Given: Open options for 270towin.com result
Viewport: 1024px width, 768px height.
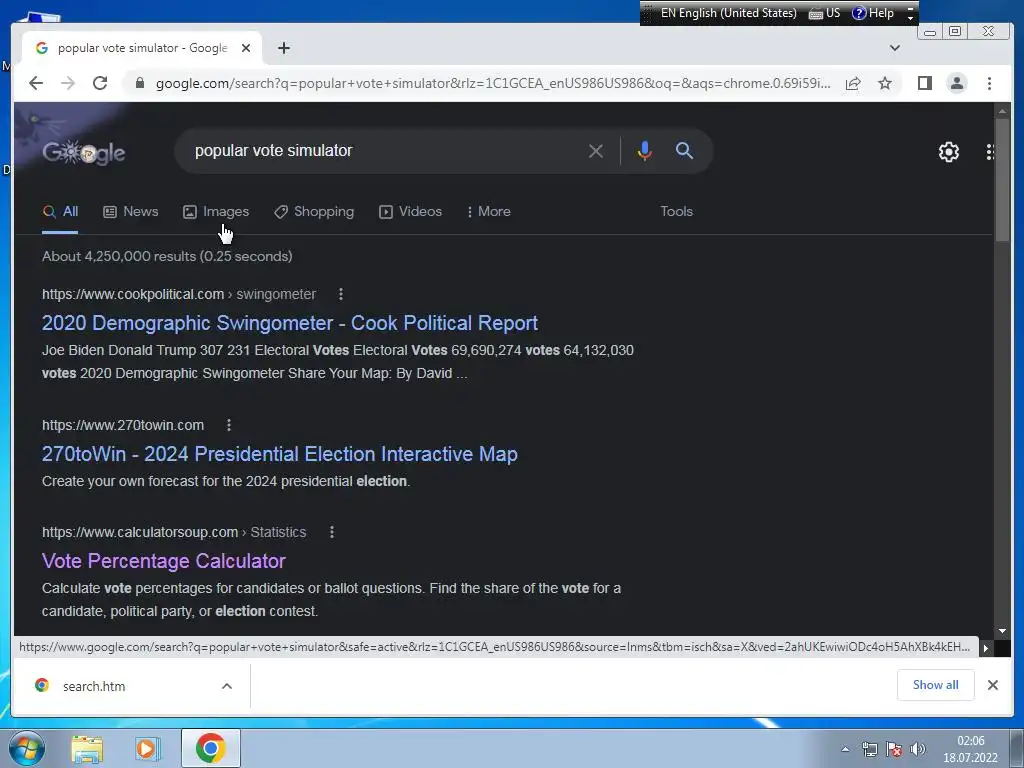Looking at the screenshot, I should pyautogui.click(x=229, y=425).
